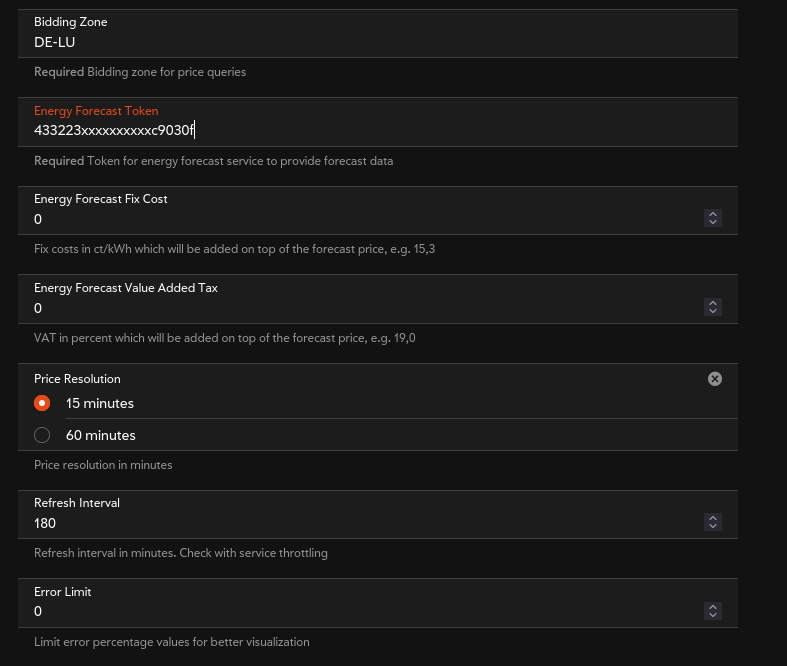Increment the Refresh Interval value
The image size is (787, 666).
[x=712, y=518]
